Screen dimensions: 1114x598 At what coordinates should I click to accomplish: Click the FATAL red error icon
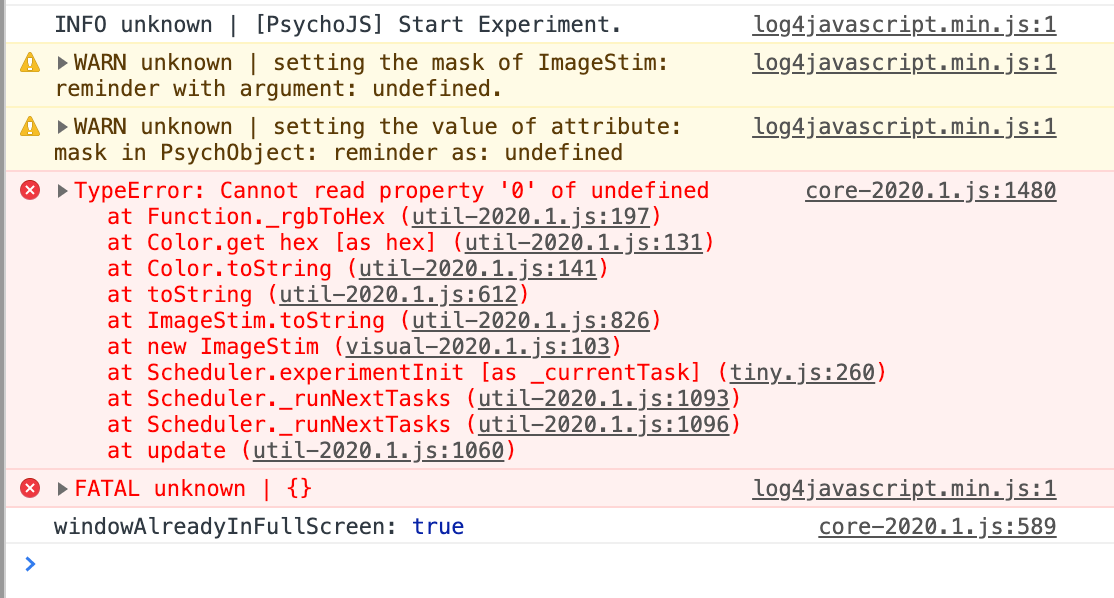[30, 488]
